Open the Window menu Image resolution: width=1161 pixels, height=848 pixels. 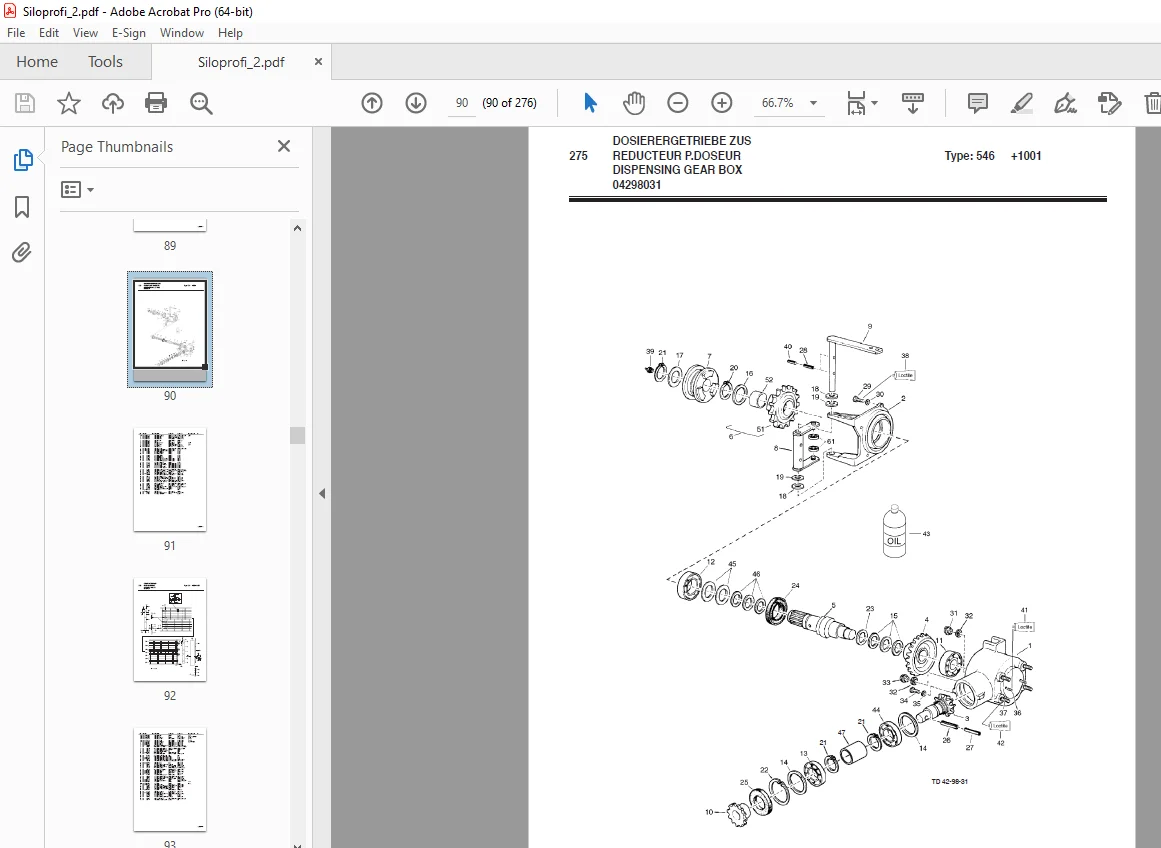click(181, 33)
